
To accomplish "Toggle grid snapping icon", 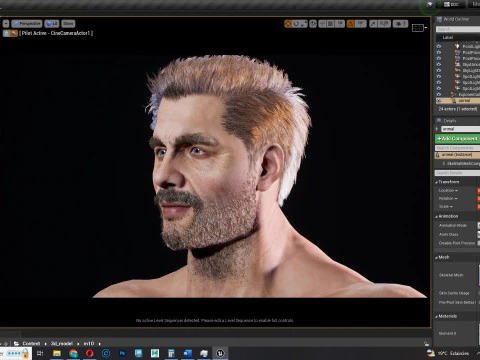I will pyautogui.click(x=331, y=24).
